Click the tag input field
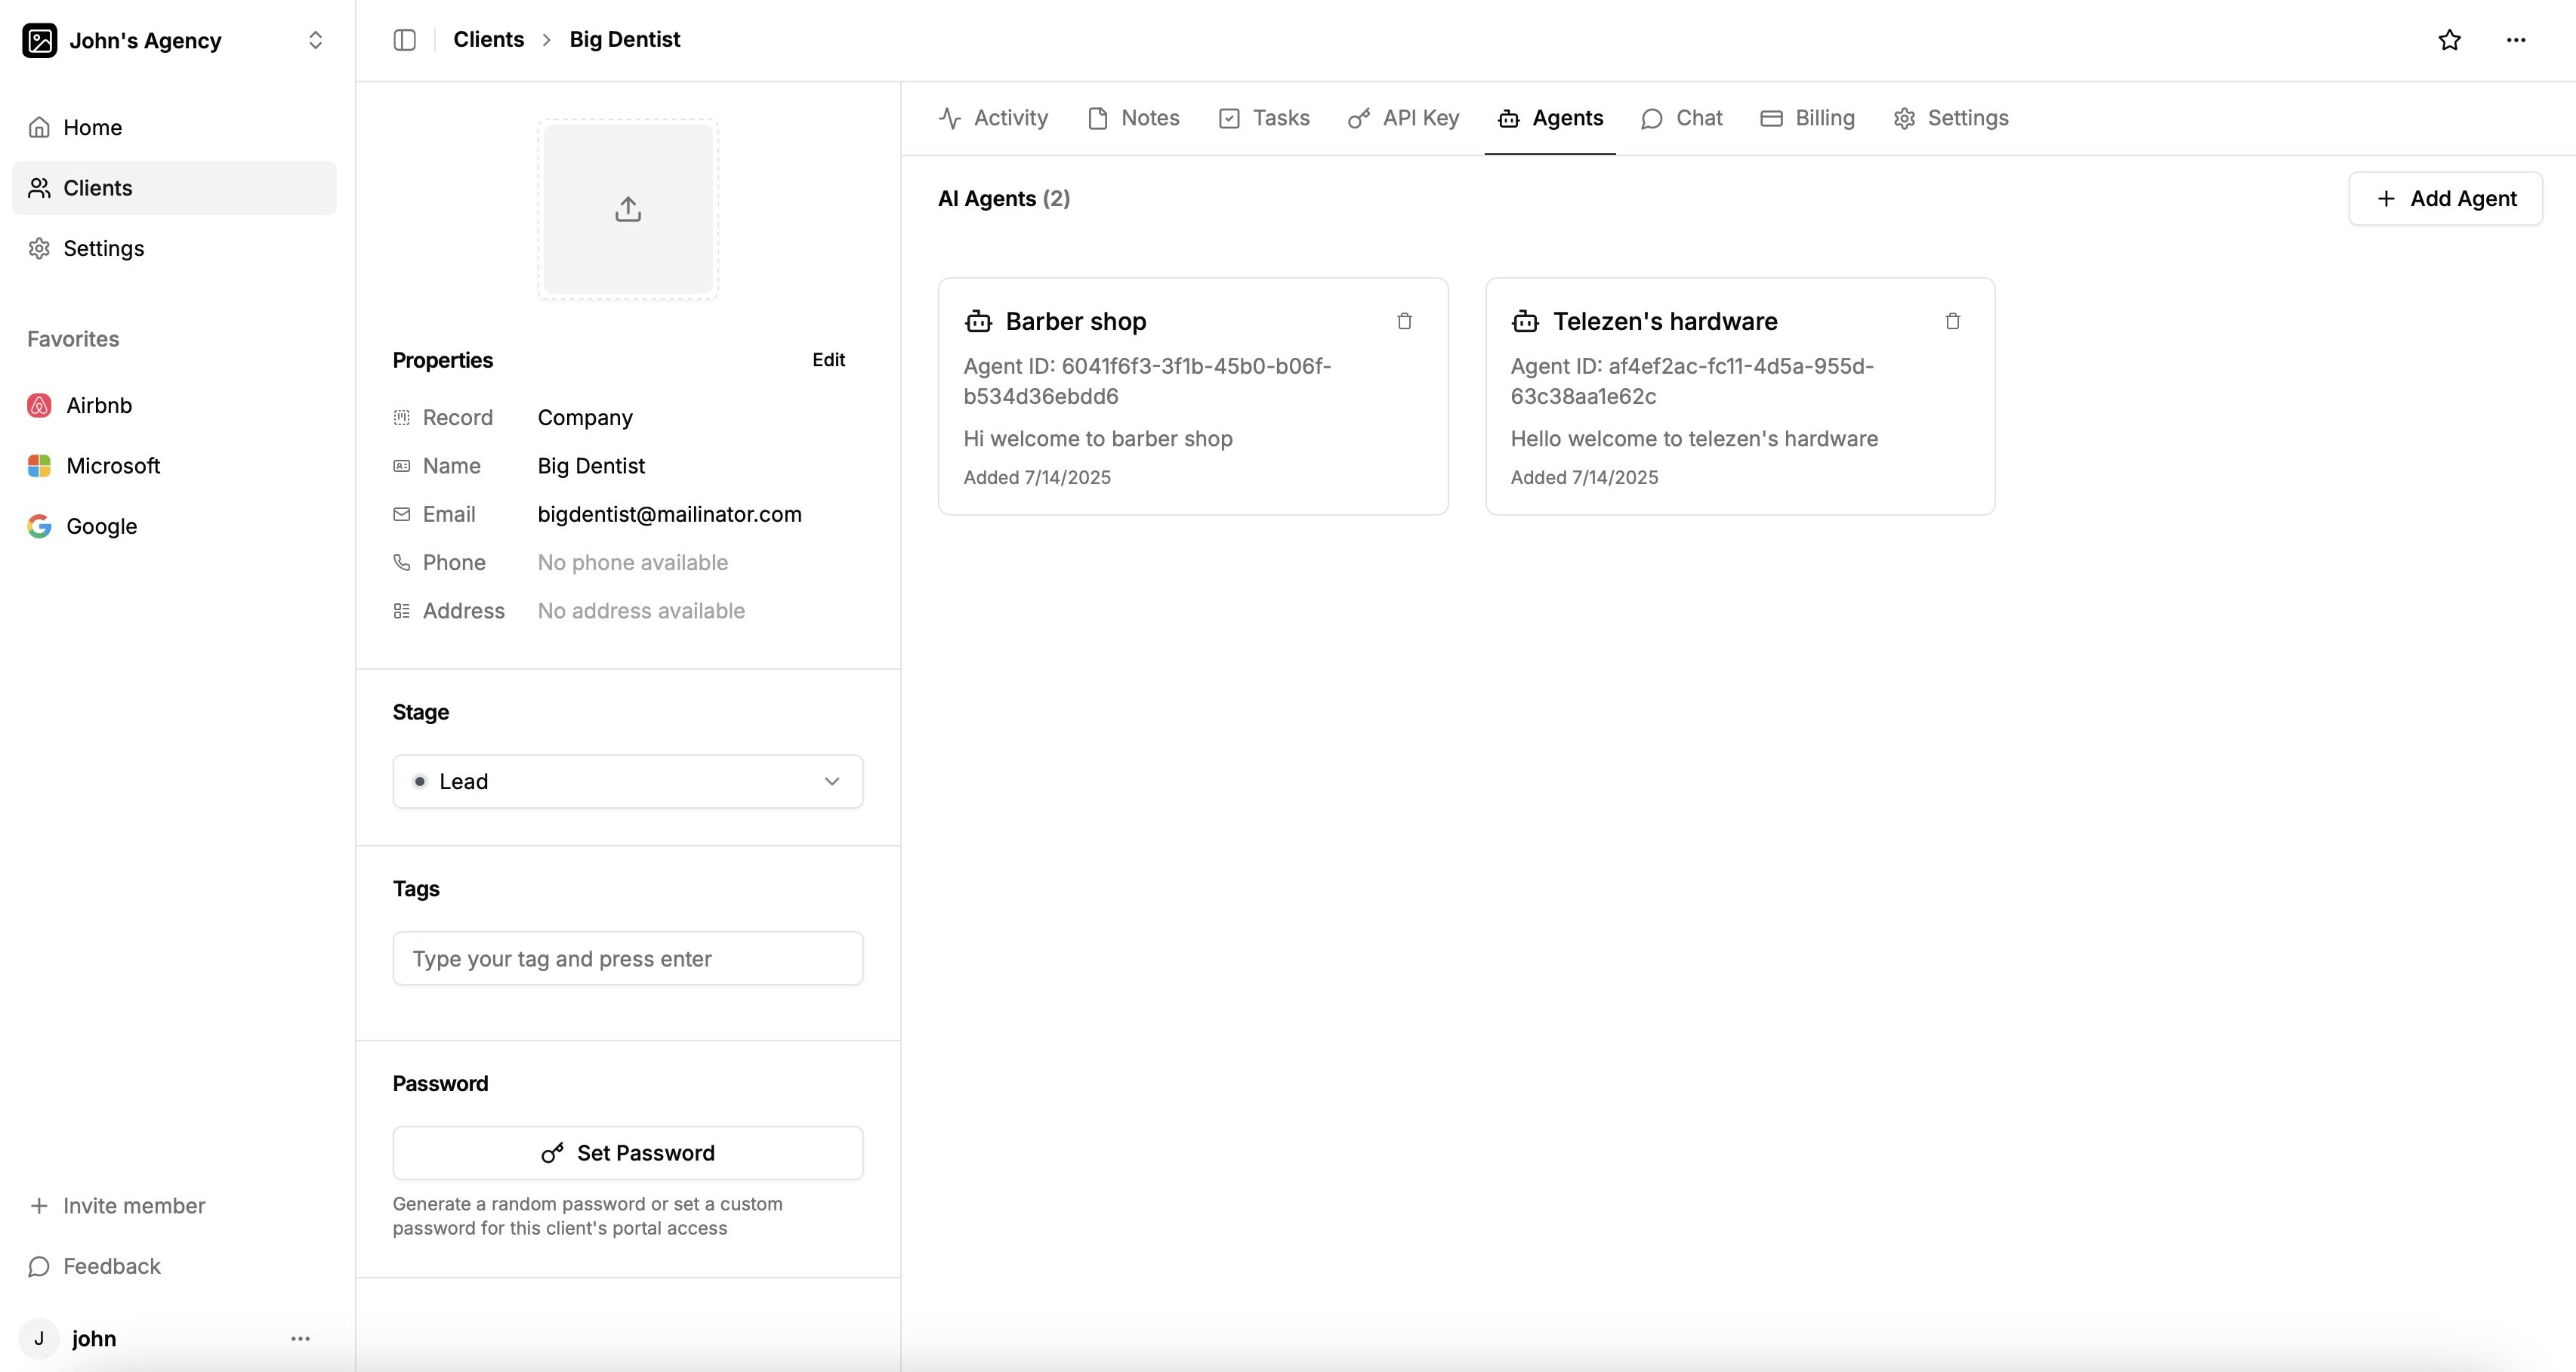This screenshot has width=2576, height=1372. click(627, 957)
